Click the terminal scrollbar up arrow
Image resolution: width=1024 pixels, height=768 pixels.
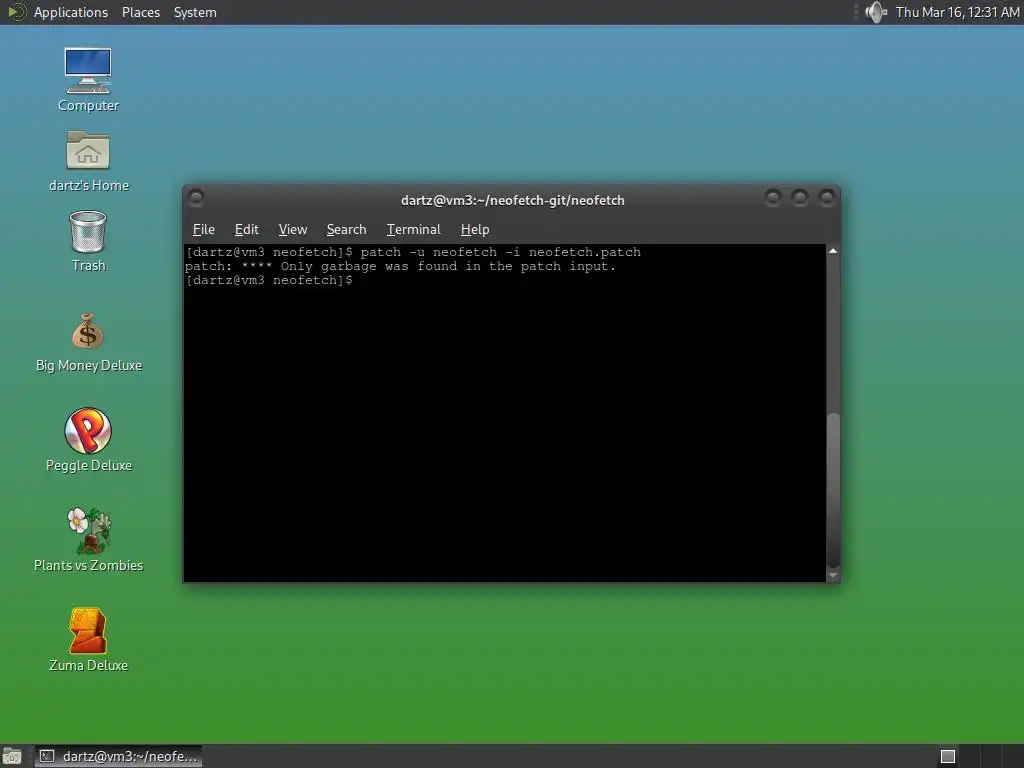pos(833,251)
